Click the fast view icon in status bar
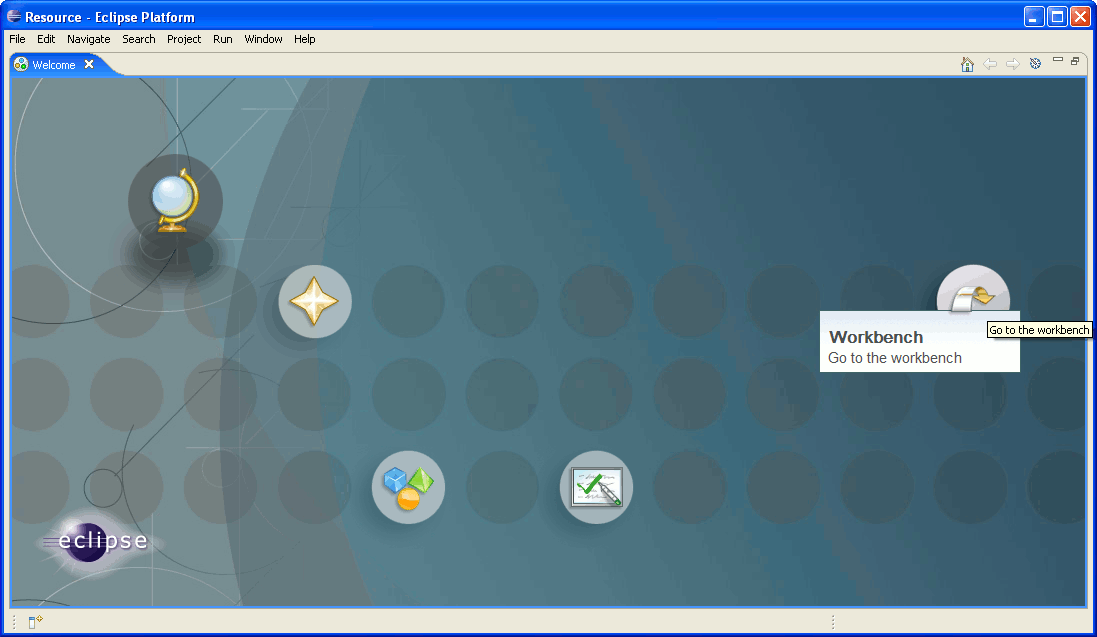The width and height of the screenshot is (1097, 637). 35,622
